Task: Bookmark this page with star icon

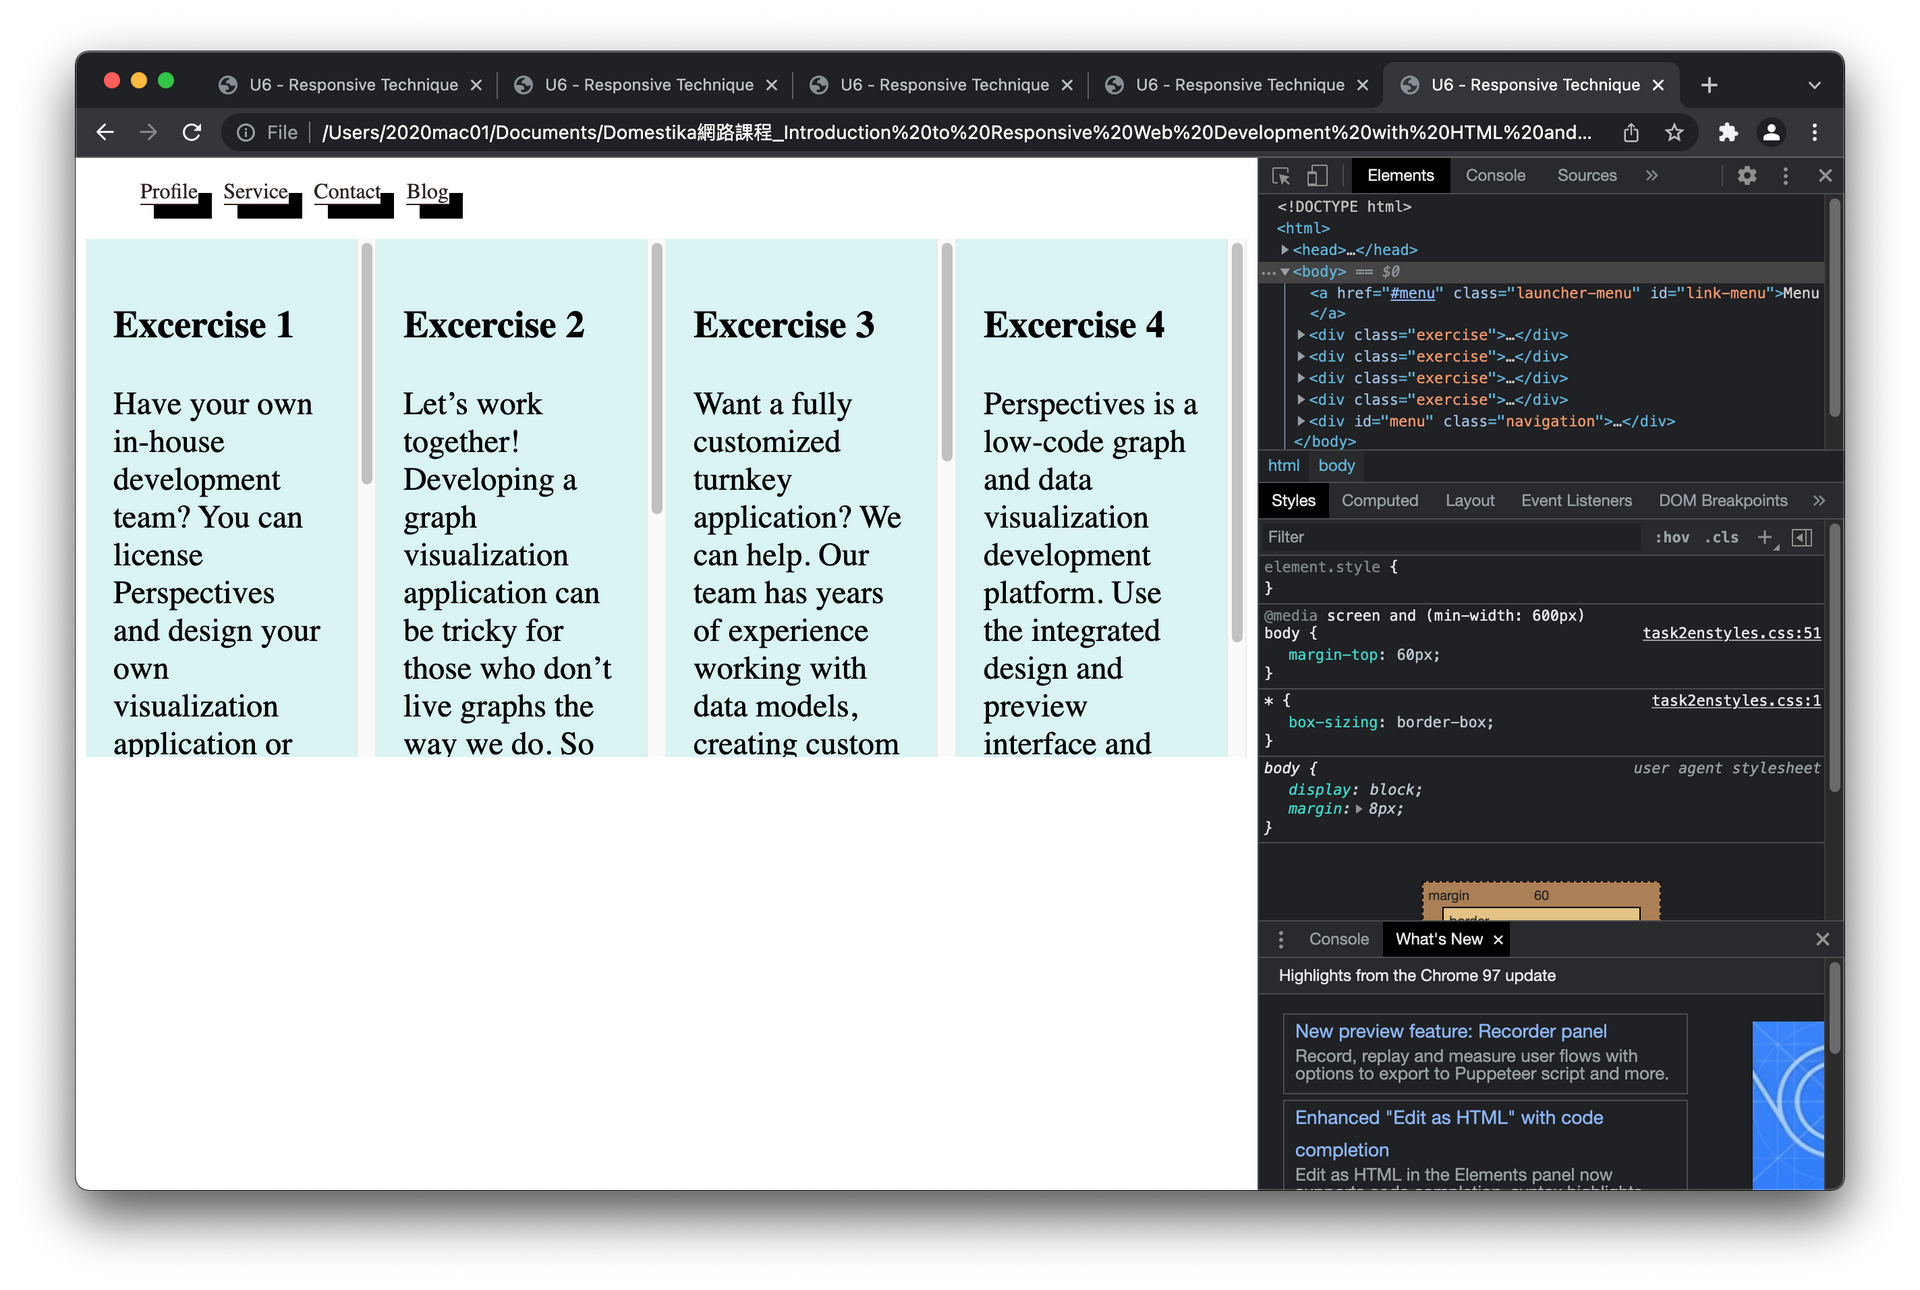Action: [1674, 132]
